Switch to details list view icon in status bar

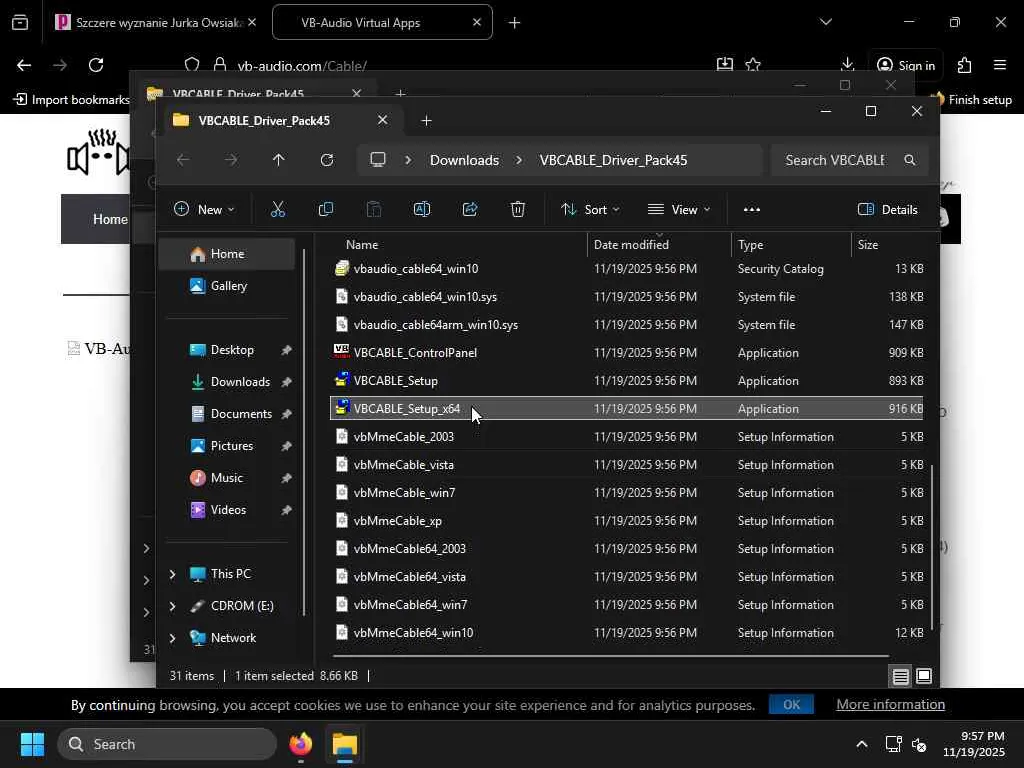[x=901, y=677]
